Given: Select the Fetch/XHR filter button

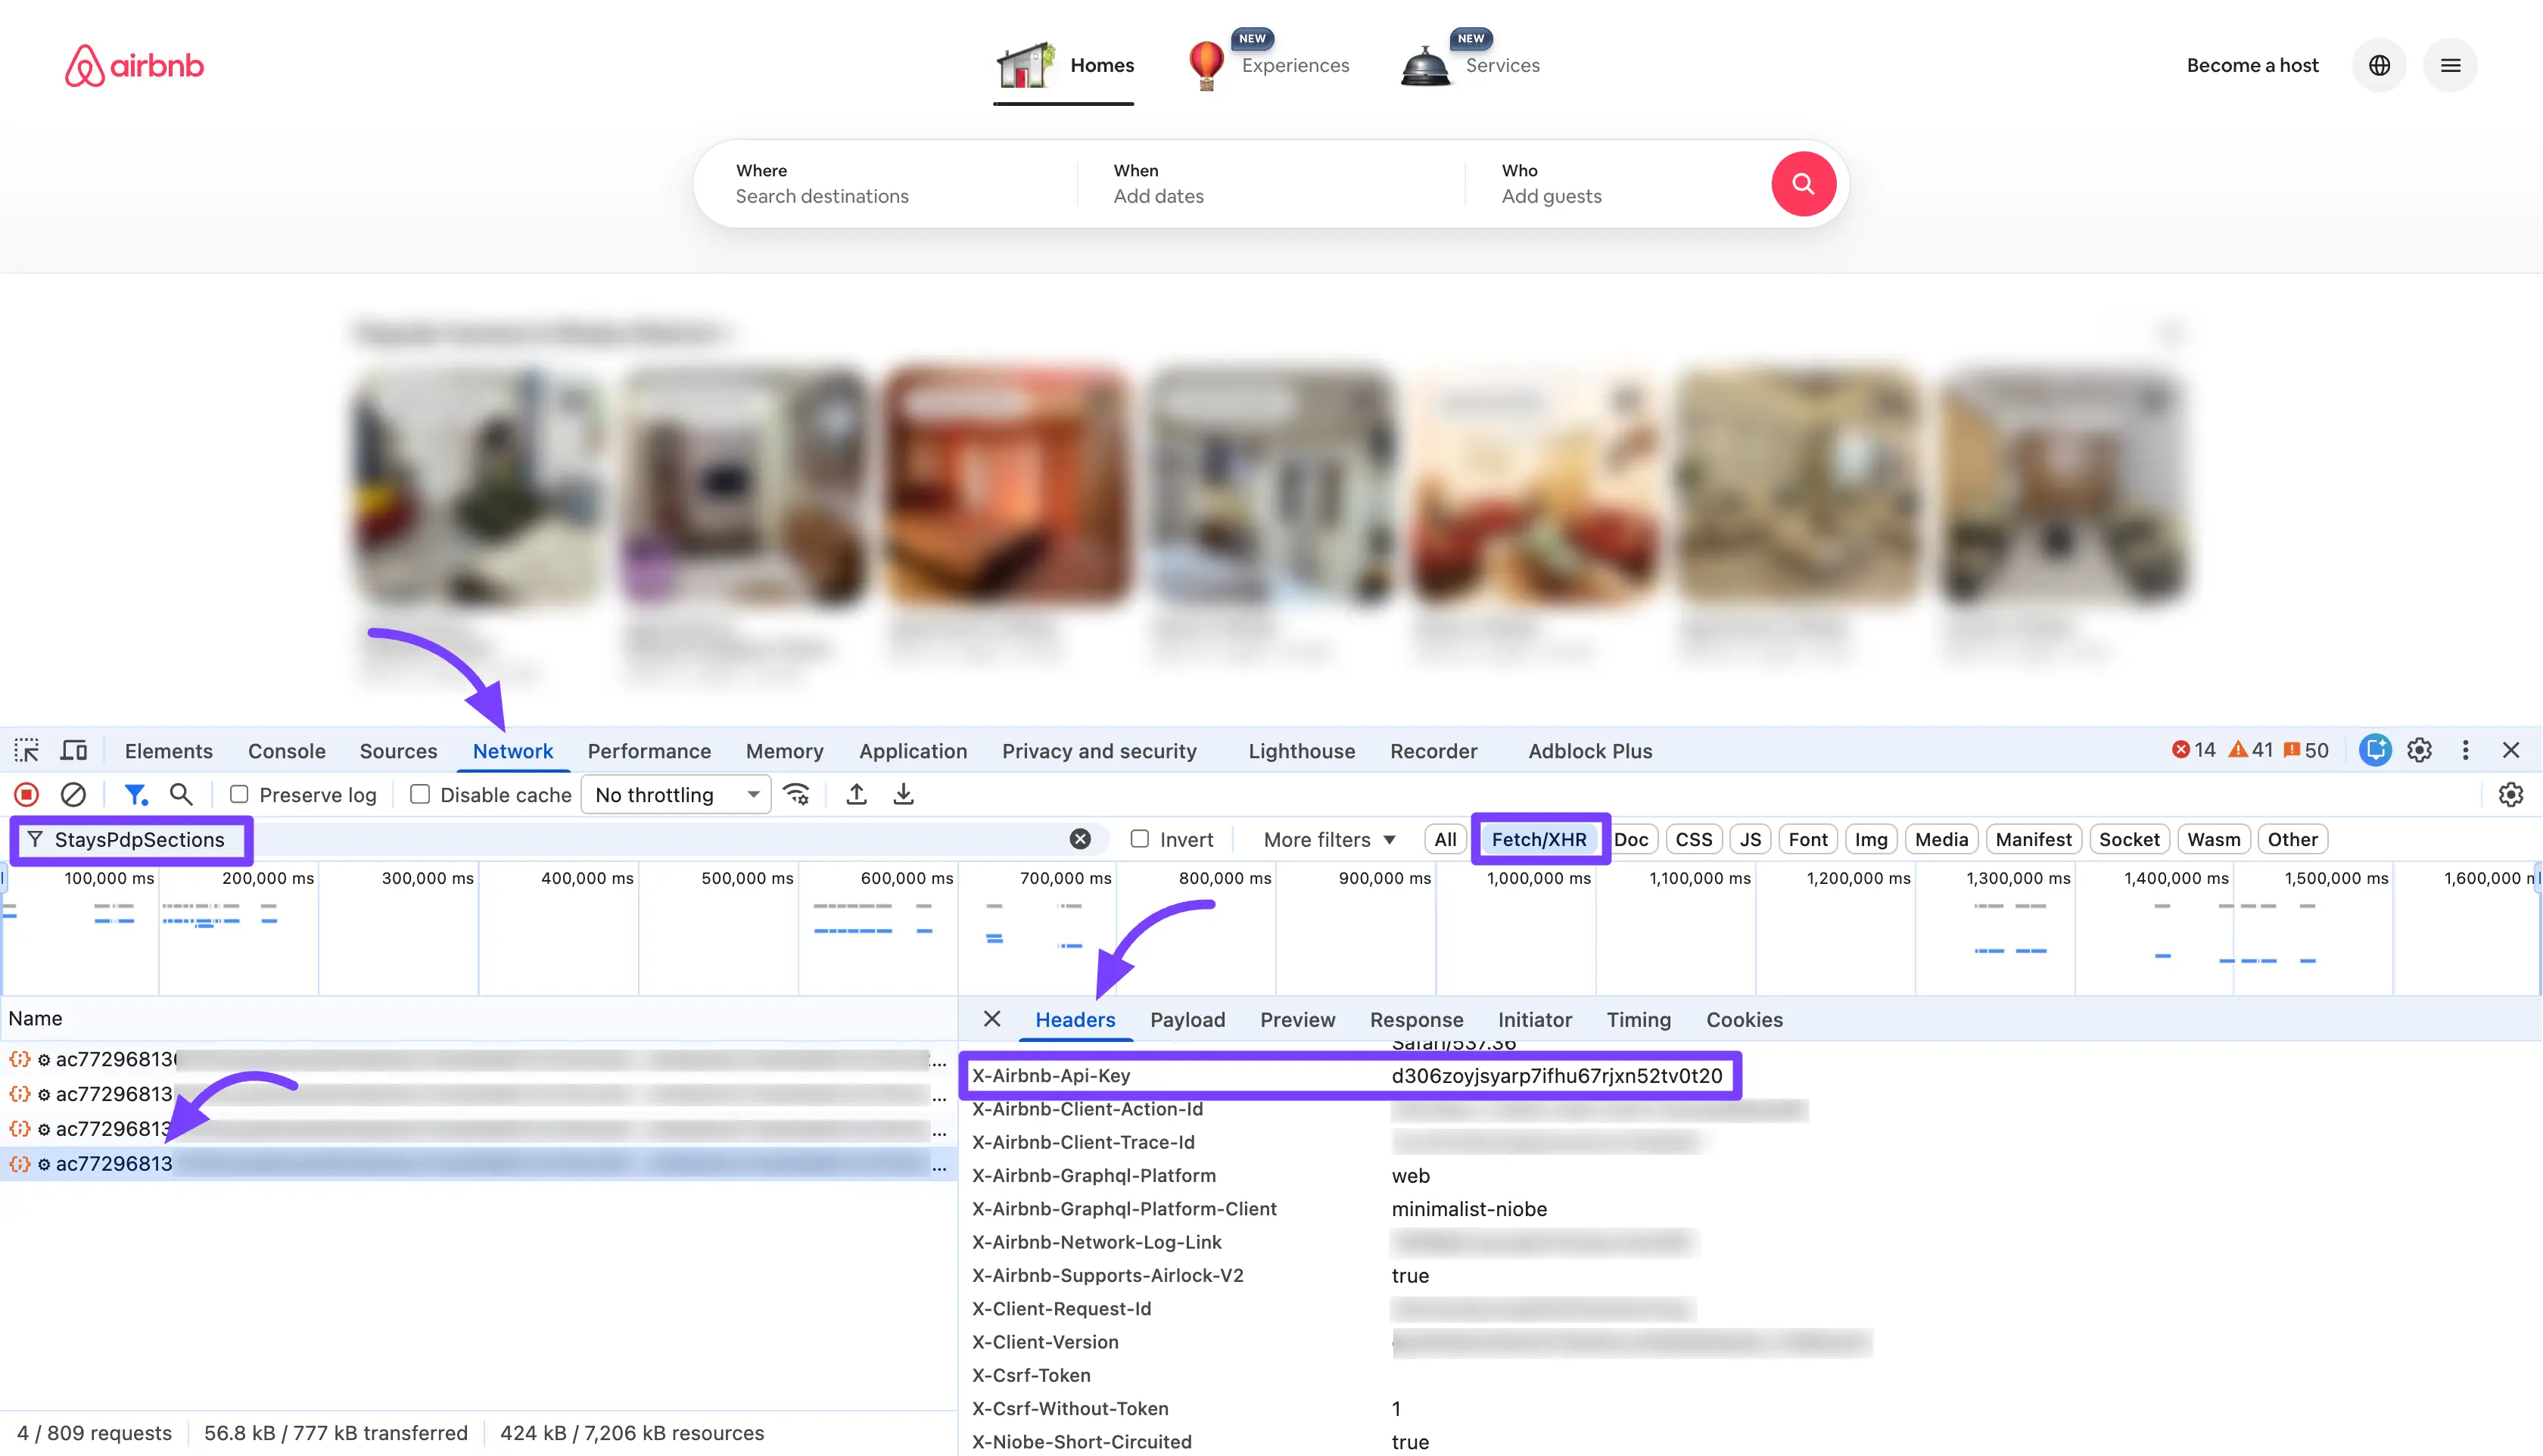Looking at the screenshot, I should click(1538, 839).
